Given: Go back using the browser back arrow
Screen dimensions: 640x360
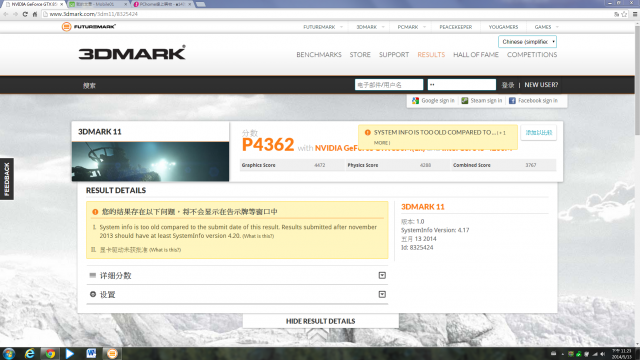Looking at the screenshot, I should click(5, 14).
